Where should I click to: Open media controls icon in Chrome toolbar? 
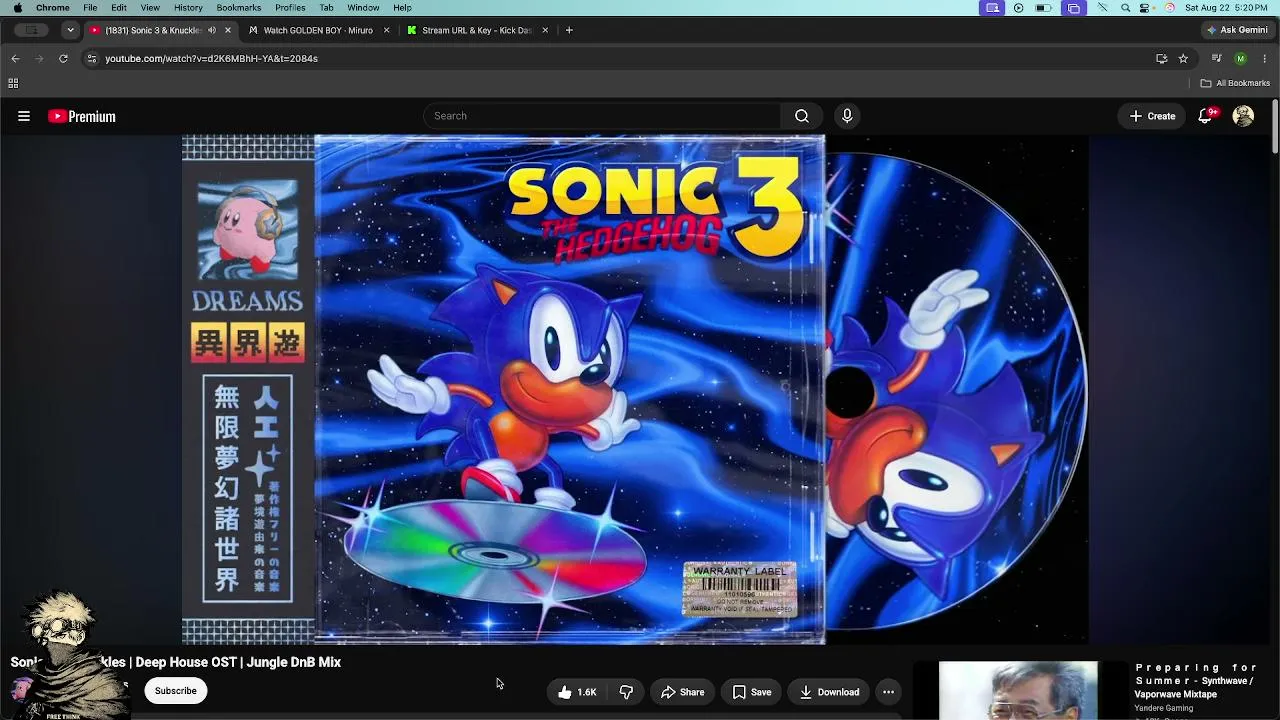click(1217, 58)
